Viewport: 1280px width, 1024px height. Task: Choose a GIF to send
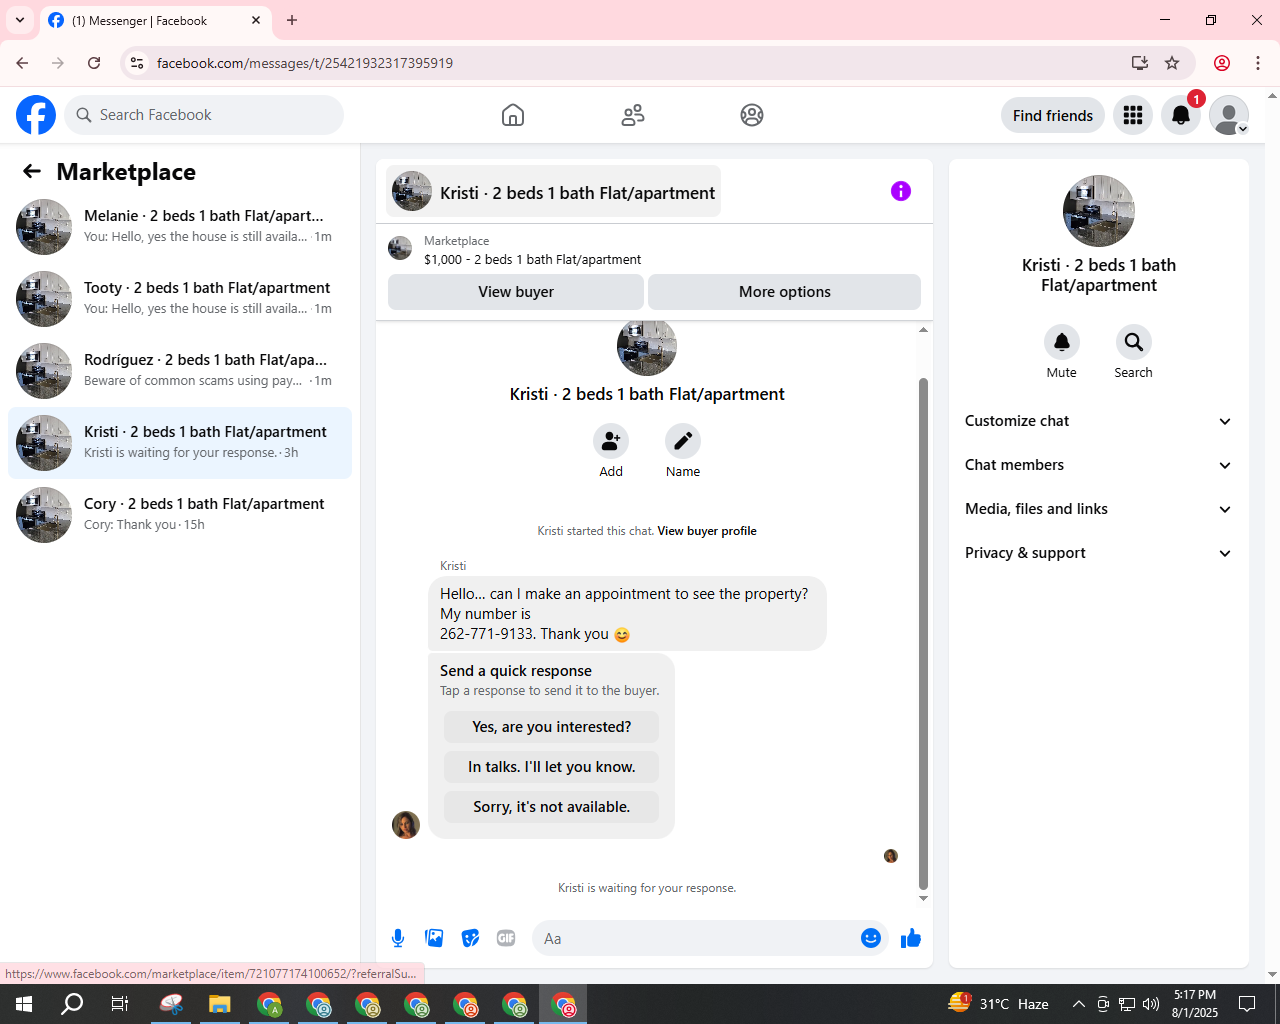(506, 938)
